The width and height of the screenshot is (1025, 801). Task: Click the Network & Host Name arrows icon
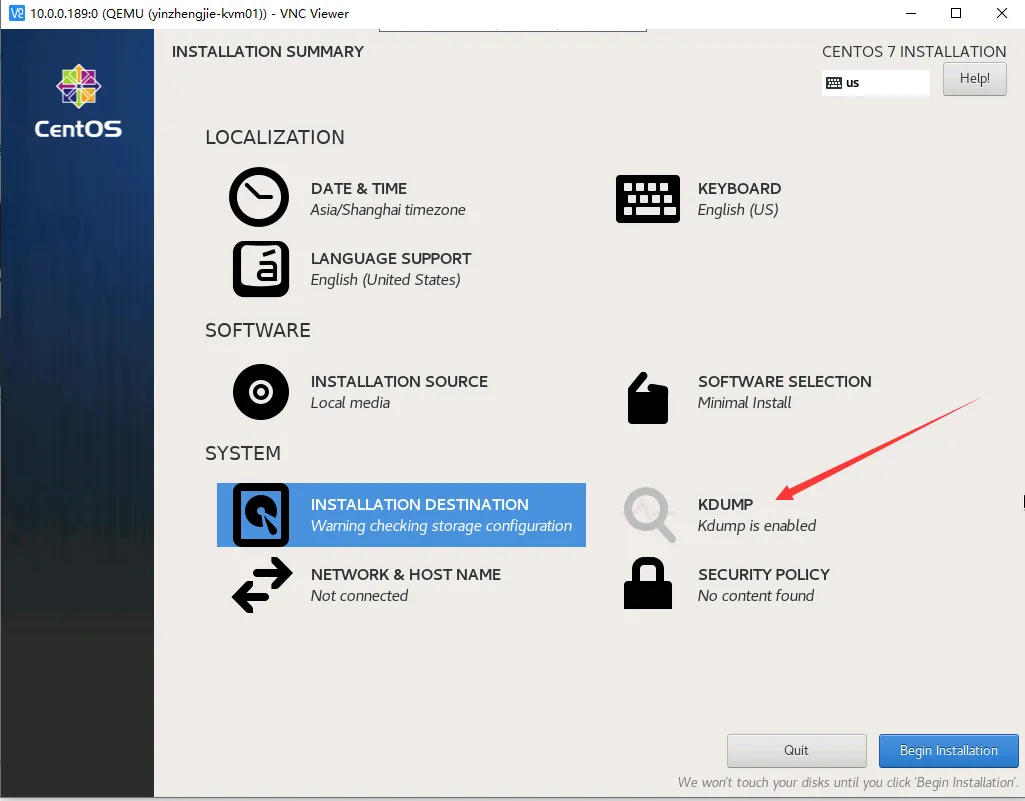point(262,585)
